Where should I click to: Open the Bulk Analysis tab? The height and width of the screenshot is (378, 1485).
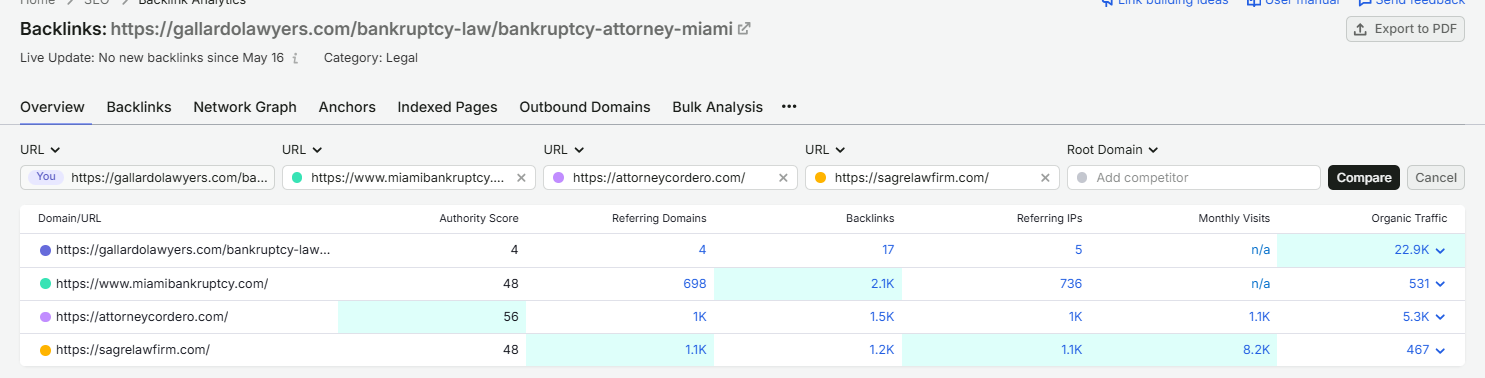click(x=717, y=107)
